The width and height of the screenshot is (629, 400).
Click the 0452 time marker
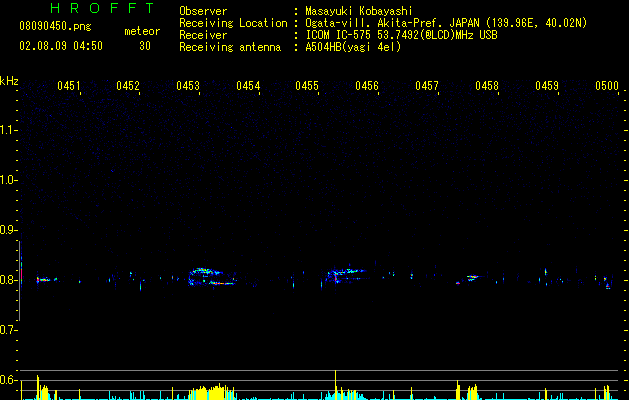tap(128, 86)
